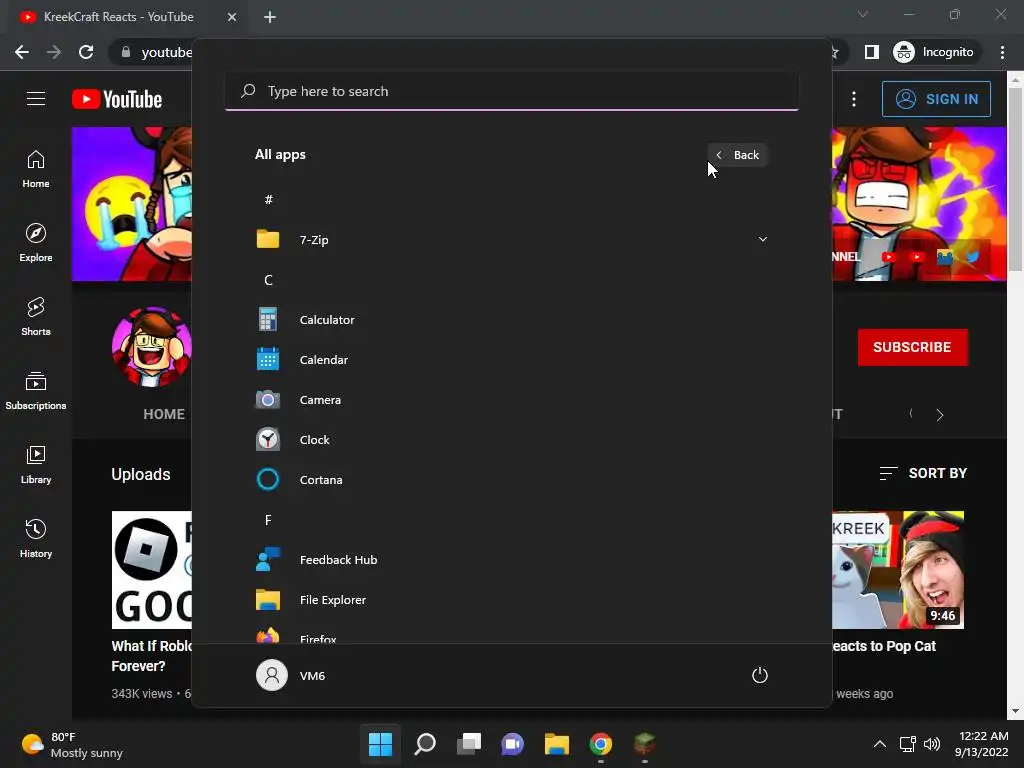Screen dimensions: 1024x768
Task: Open Shorts in YouTube sidebar
Action: [36, 317]
